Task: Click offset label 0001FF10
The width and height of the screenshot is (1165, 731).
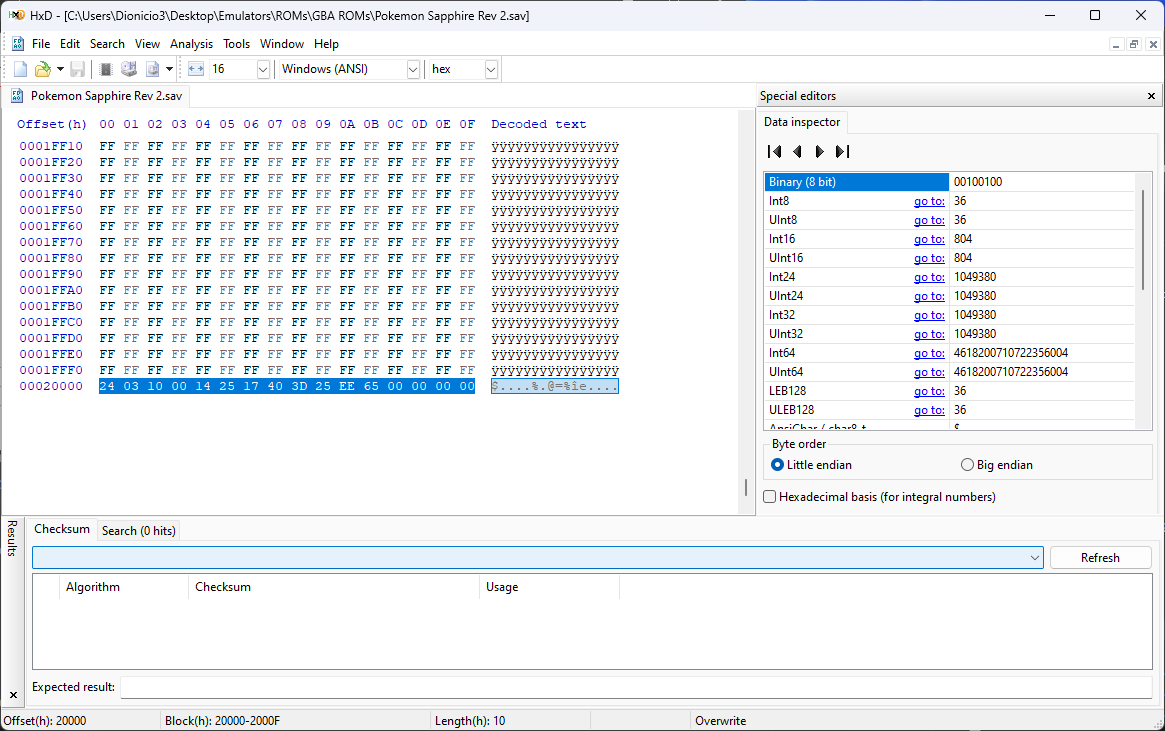Action: click(x=51, y=146)
